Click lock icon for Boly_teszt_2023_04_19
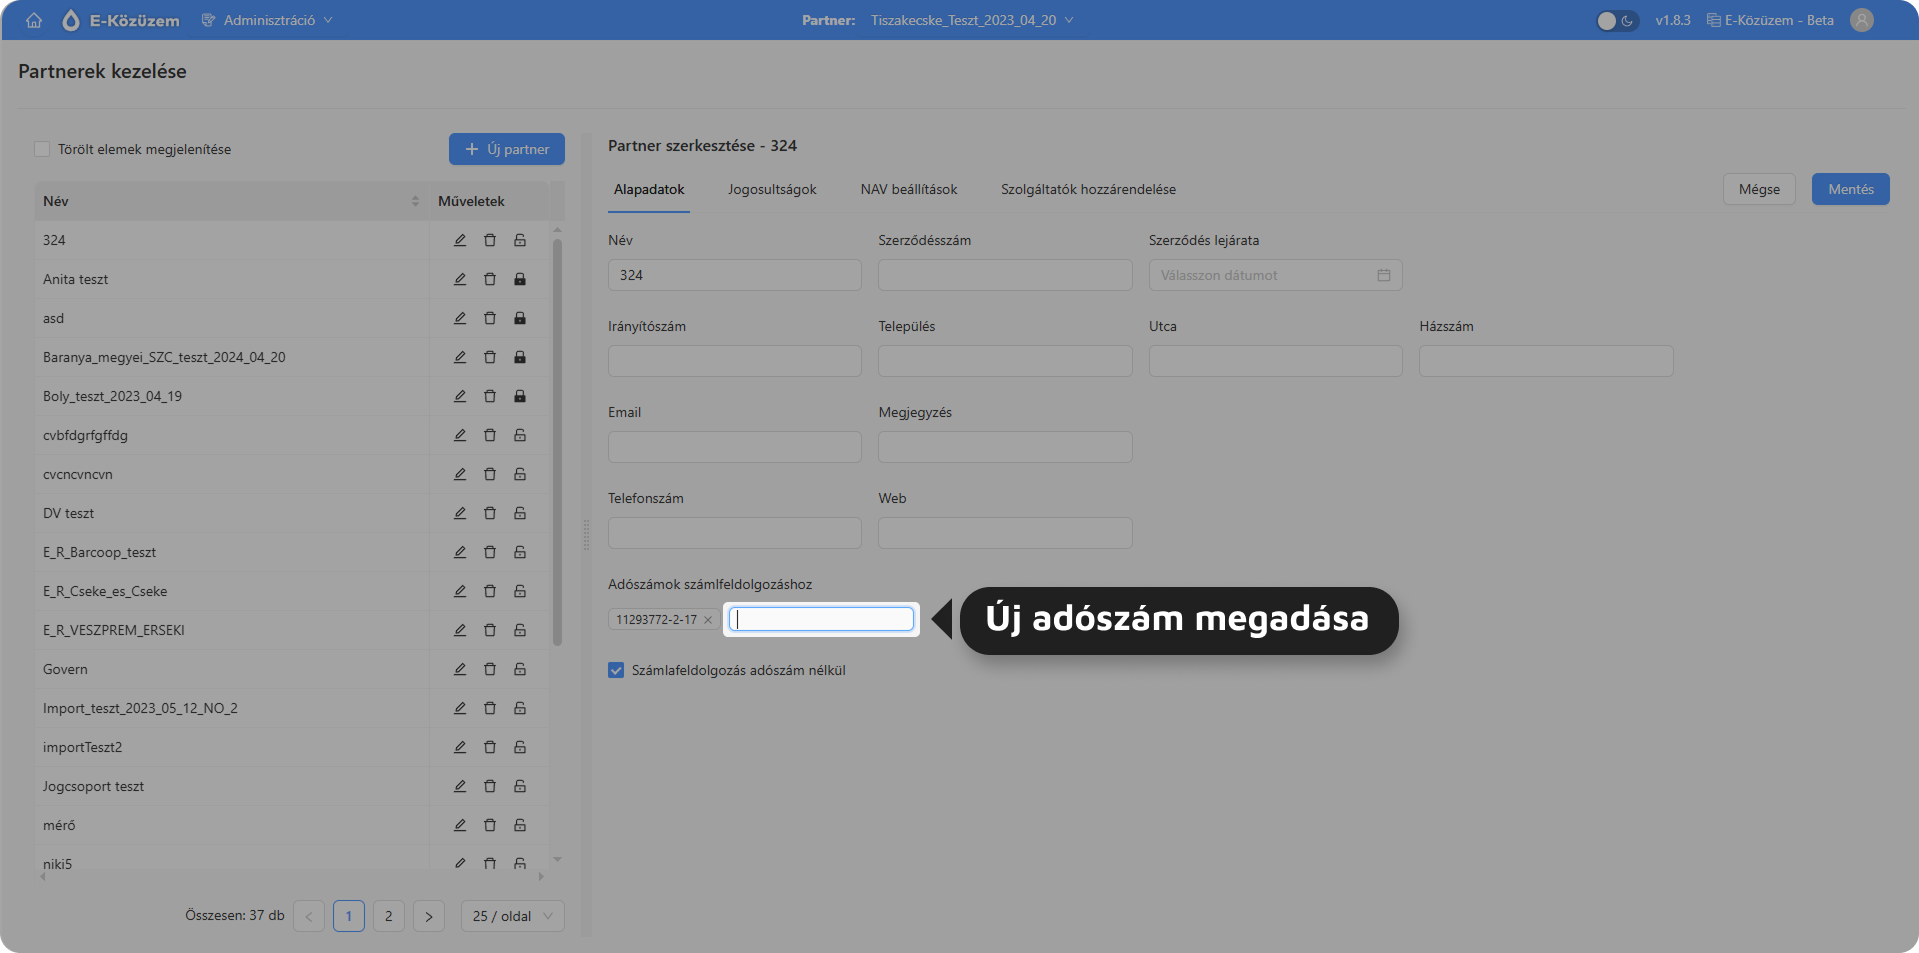 pos(520,396)
